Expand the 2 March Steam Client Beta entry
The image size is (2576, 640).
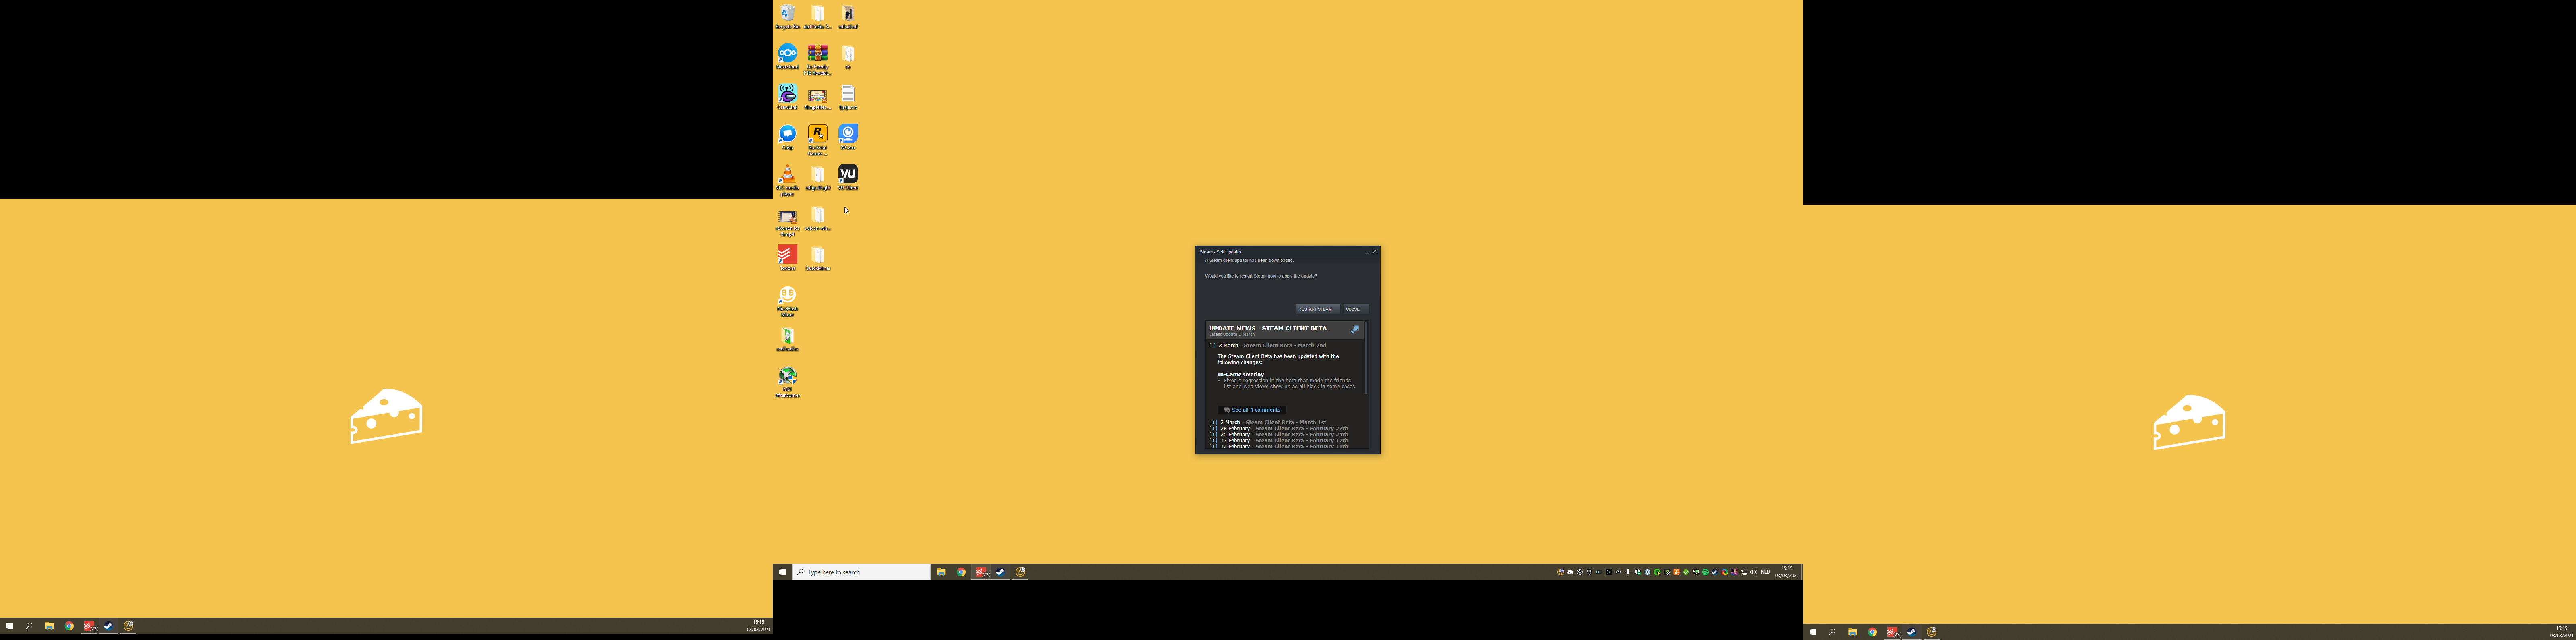[x=1213, y=422]
